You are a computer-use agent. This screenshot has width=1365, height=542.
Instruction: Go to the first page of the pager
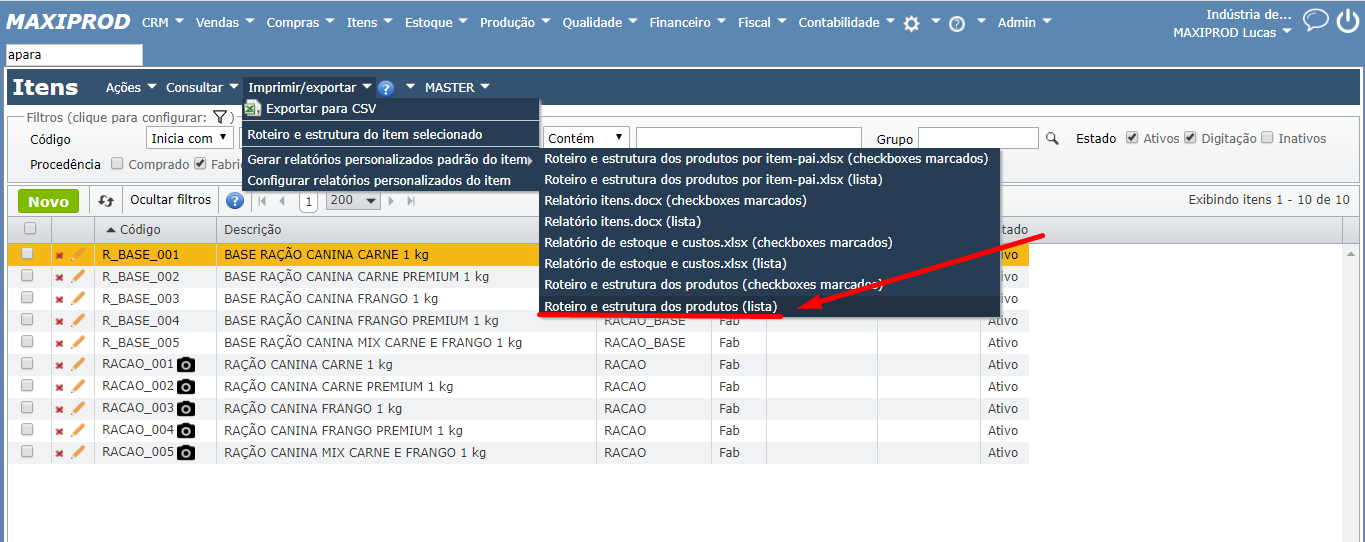click(x=263, y=201)
